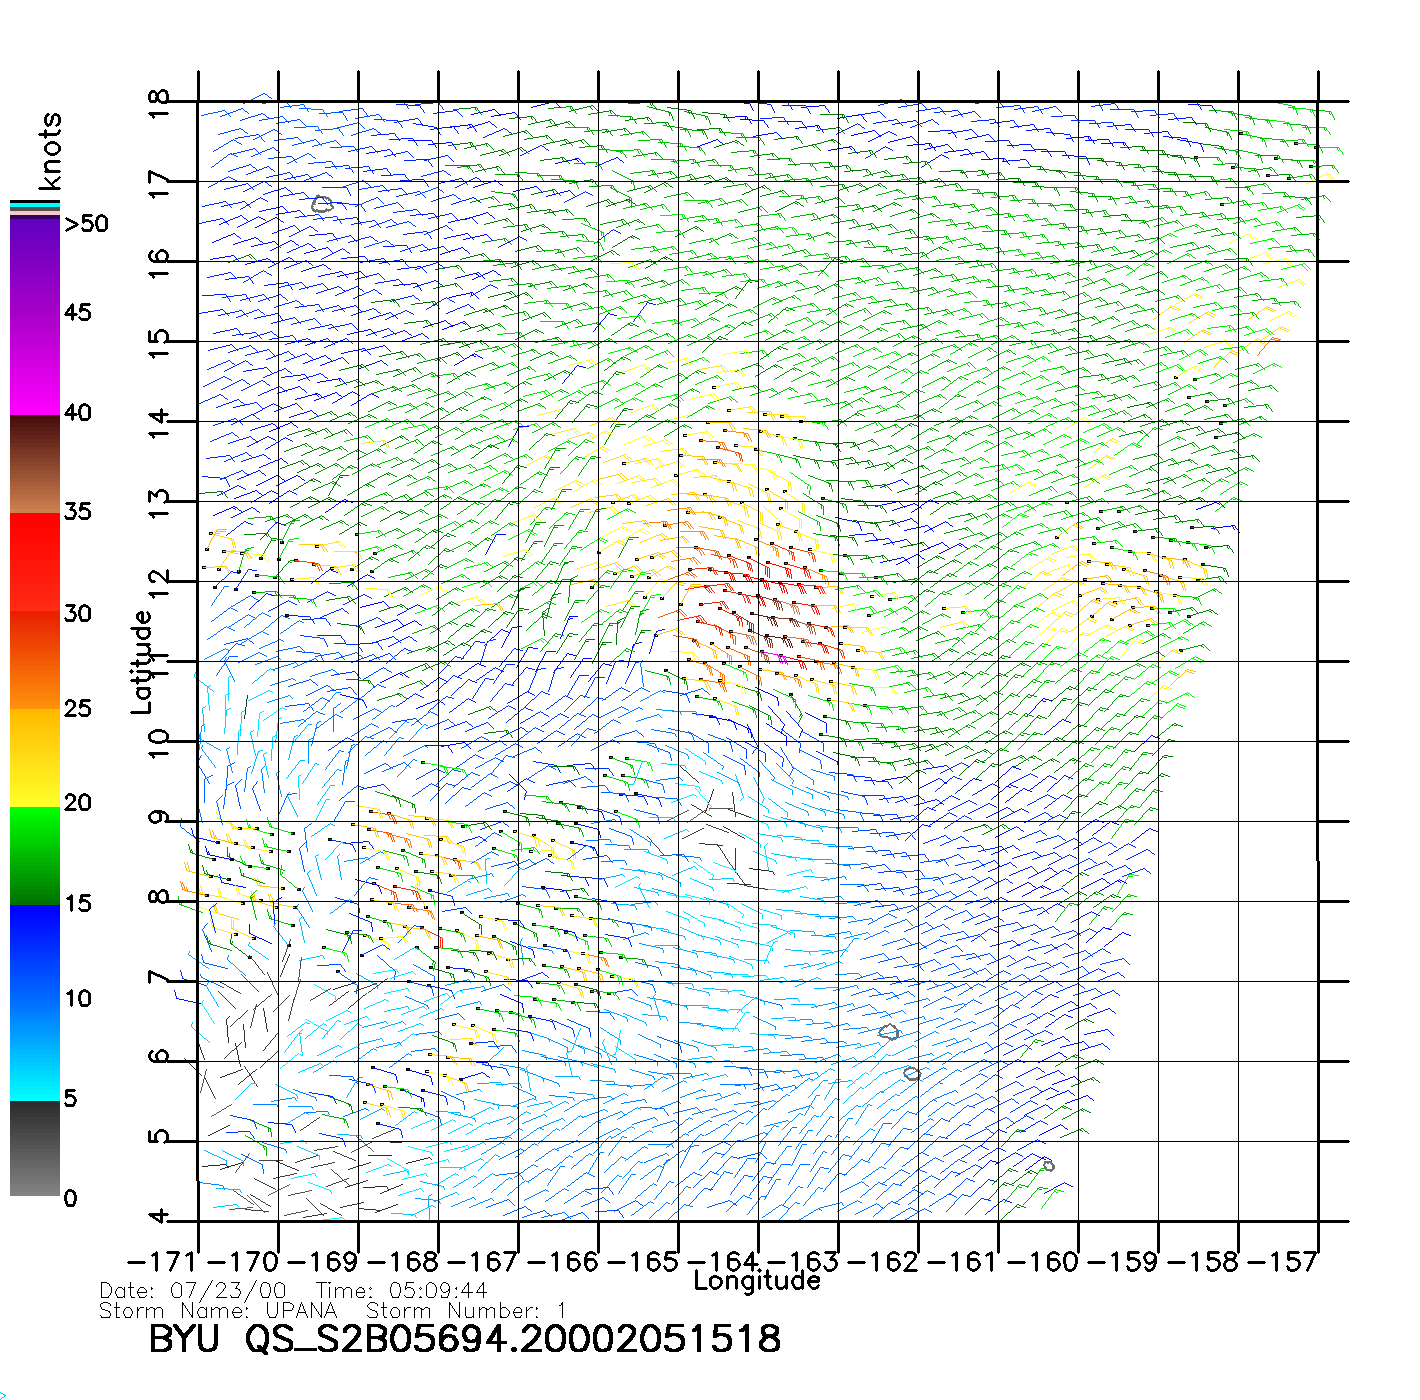Click the brown 35-40 knots legend band
This screenshot has width=1420, height=1400.
coord(35,464)
